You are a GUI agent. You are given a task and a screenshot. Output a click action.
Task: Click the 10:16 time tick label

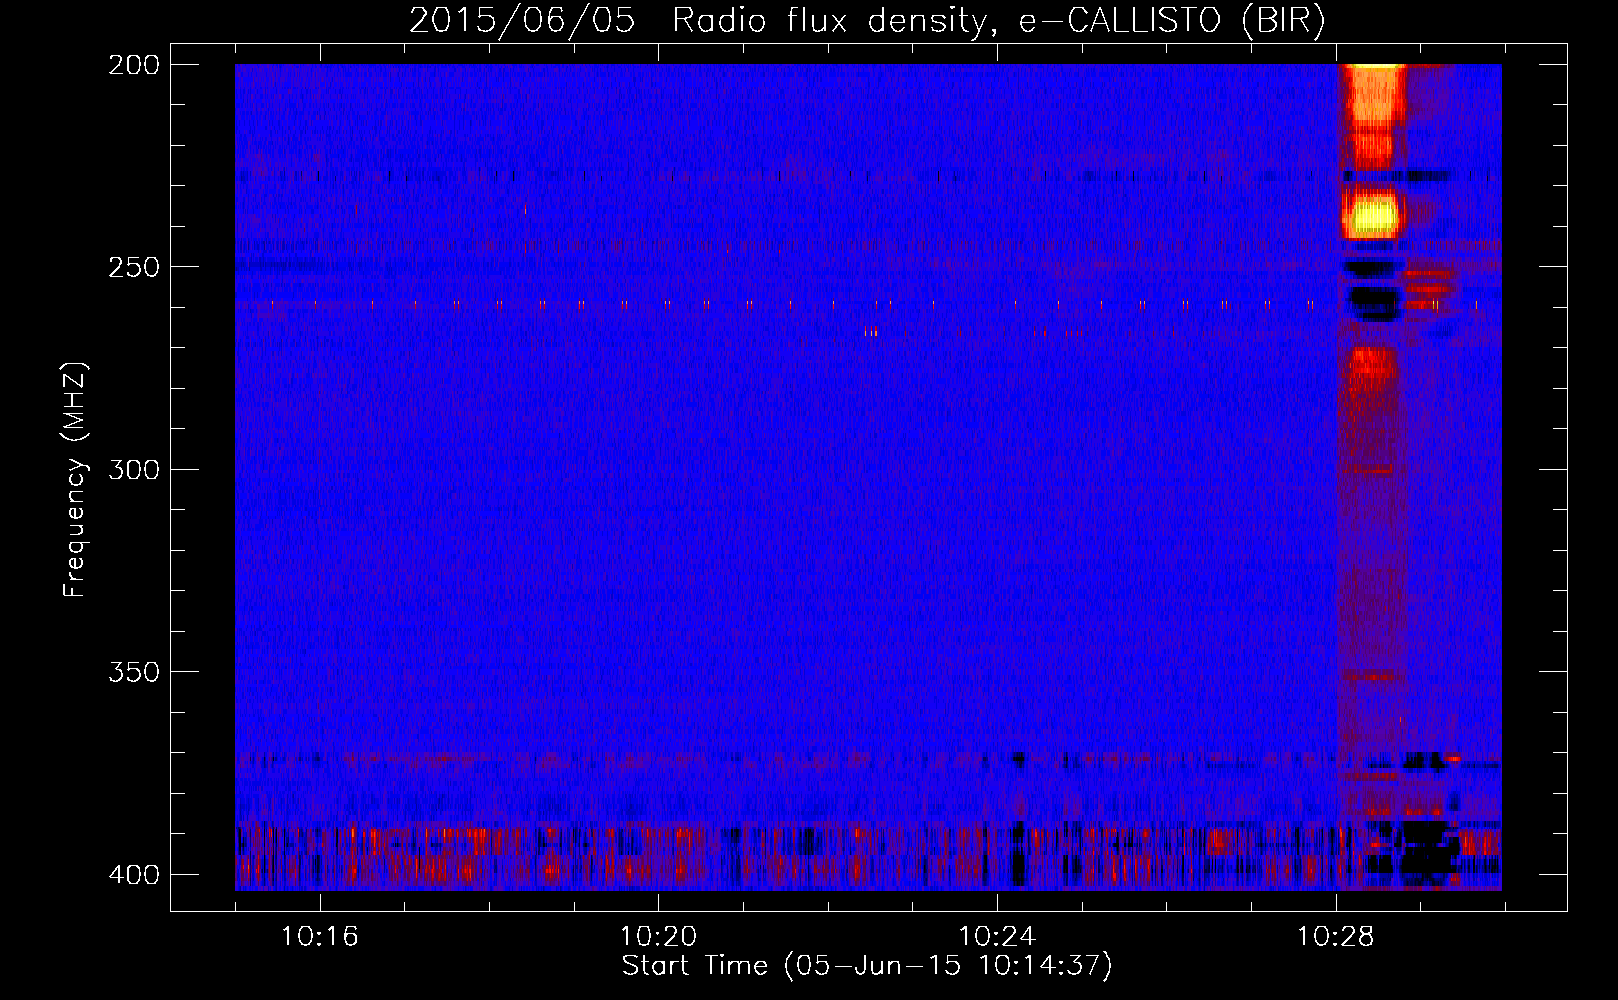click(319, 937)
